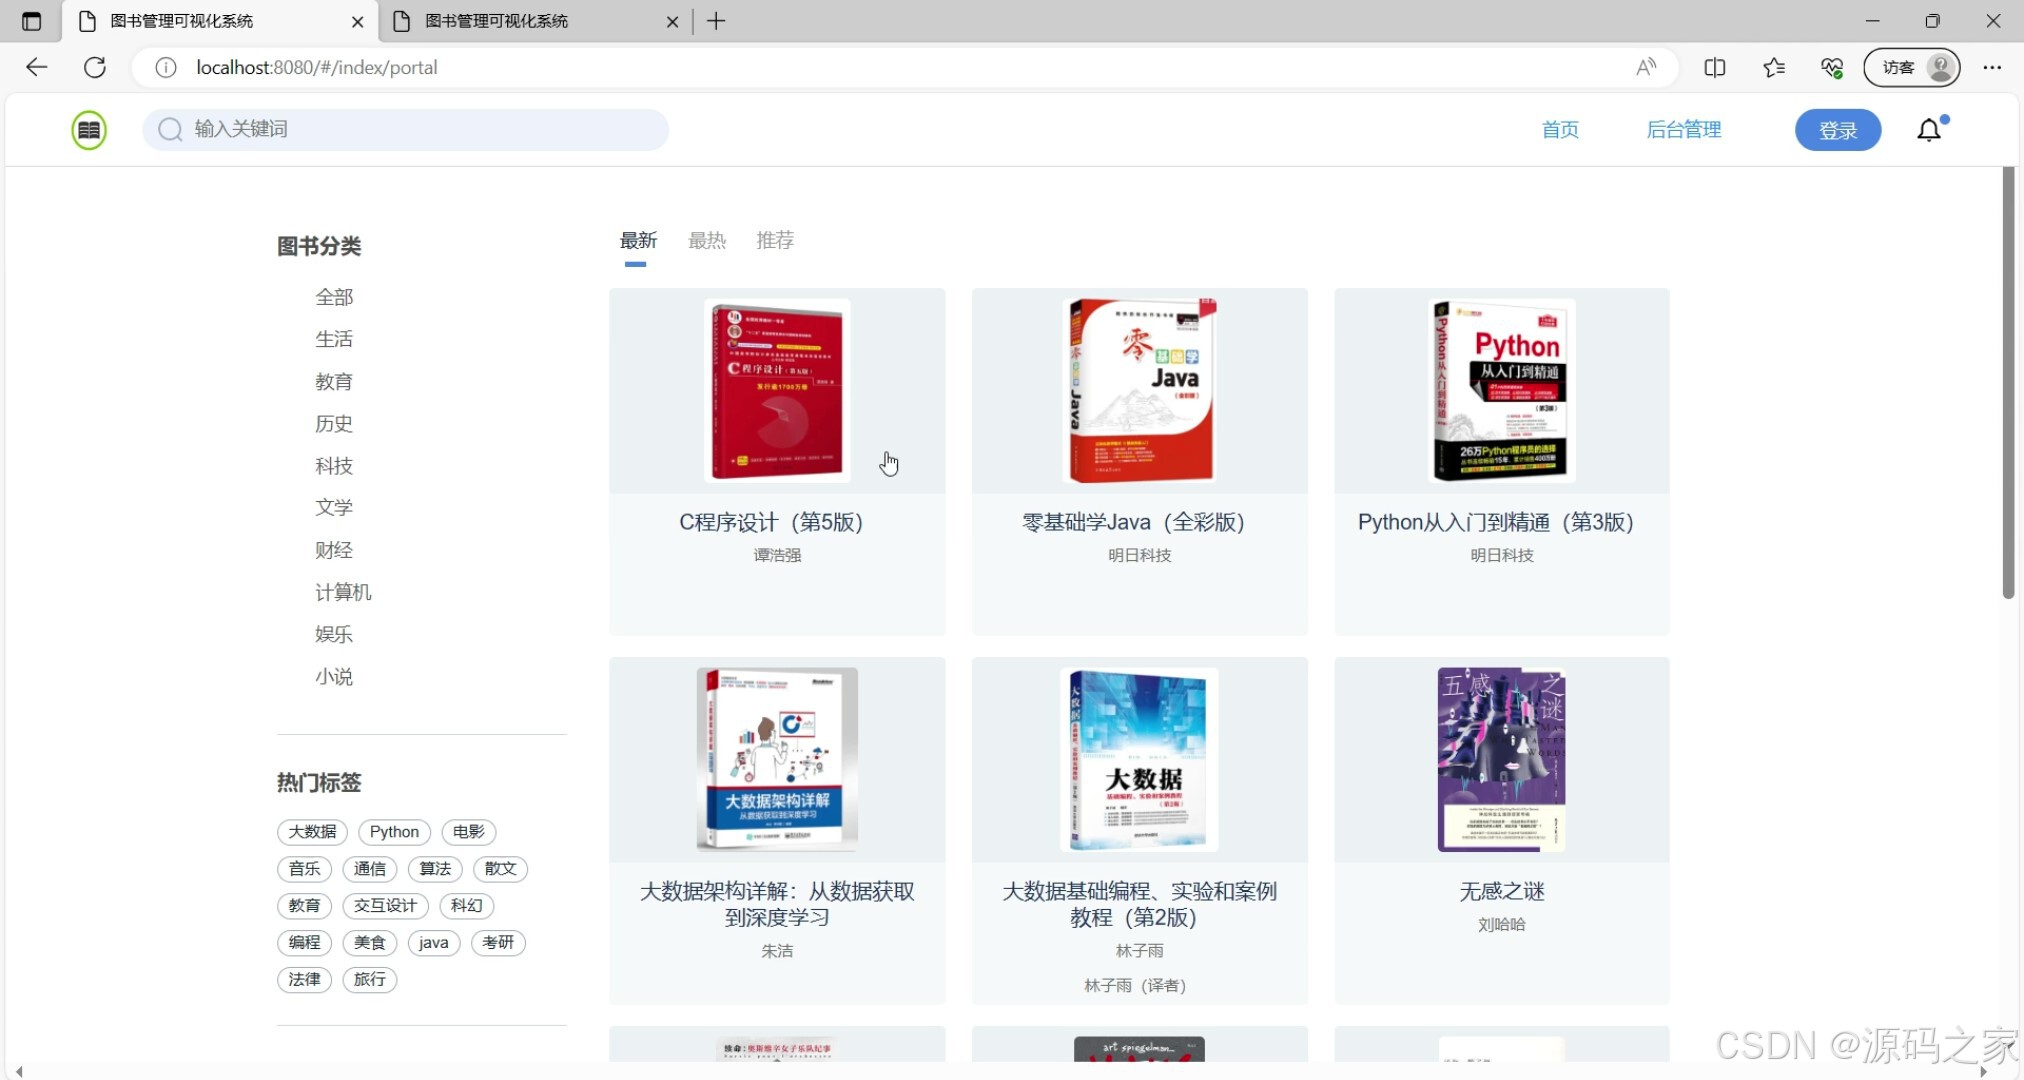Screen dimensions: 2024x1080
Task: Open the site logo book icon
Action: (88, 129)
